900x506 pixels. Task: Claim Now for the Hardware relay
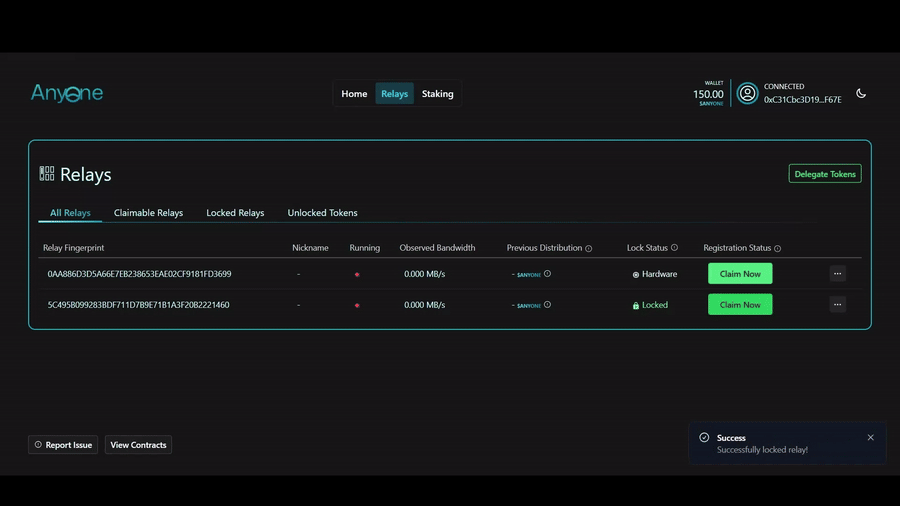740,274
